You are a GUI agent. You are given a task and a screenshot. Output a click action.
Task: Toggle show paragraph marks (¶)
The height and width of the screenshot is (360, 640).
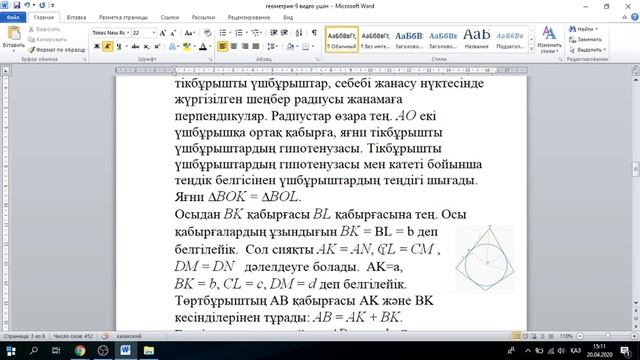(314, 33)
